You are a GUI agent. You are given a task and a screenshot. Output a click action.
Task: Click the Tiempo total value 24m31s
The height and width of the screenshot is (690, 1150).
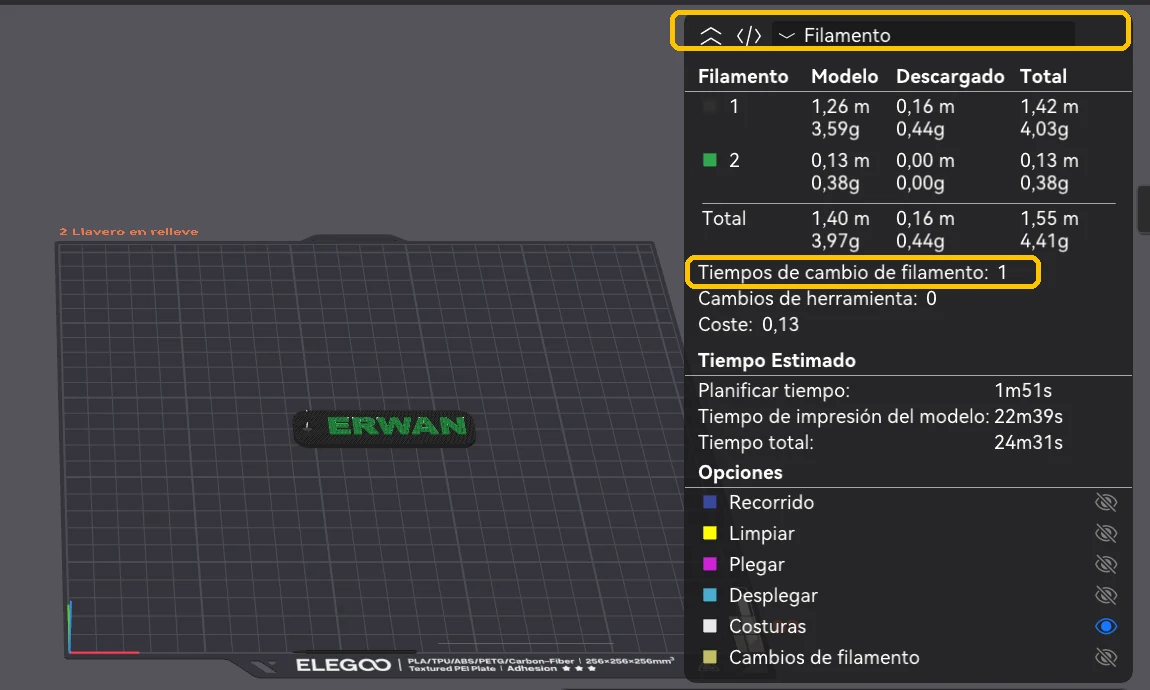click(1028, 442)
